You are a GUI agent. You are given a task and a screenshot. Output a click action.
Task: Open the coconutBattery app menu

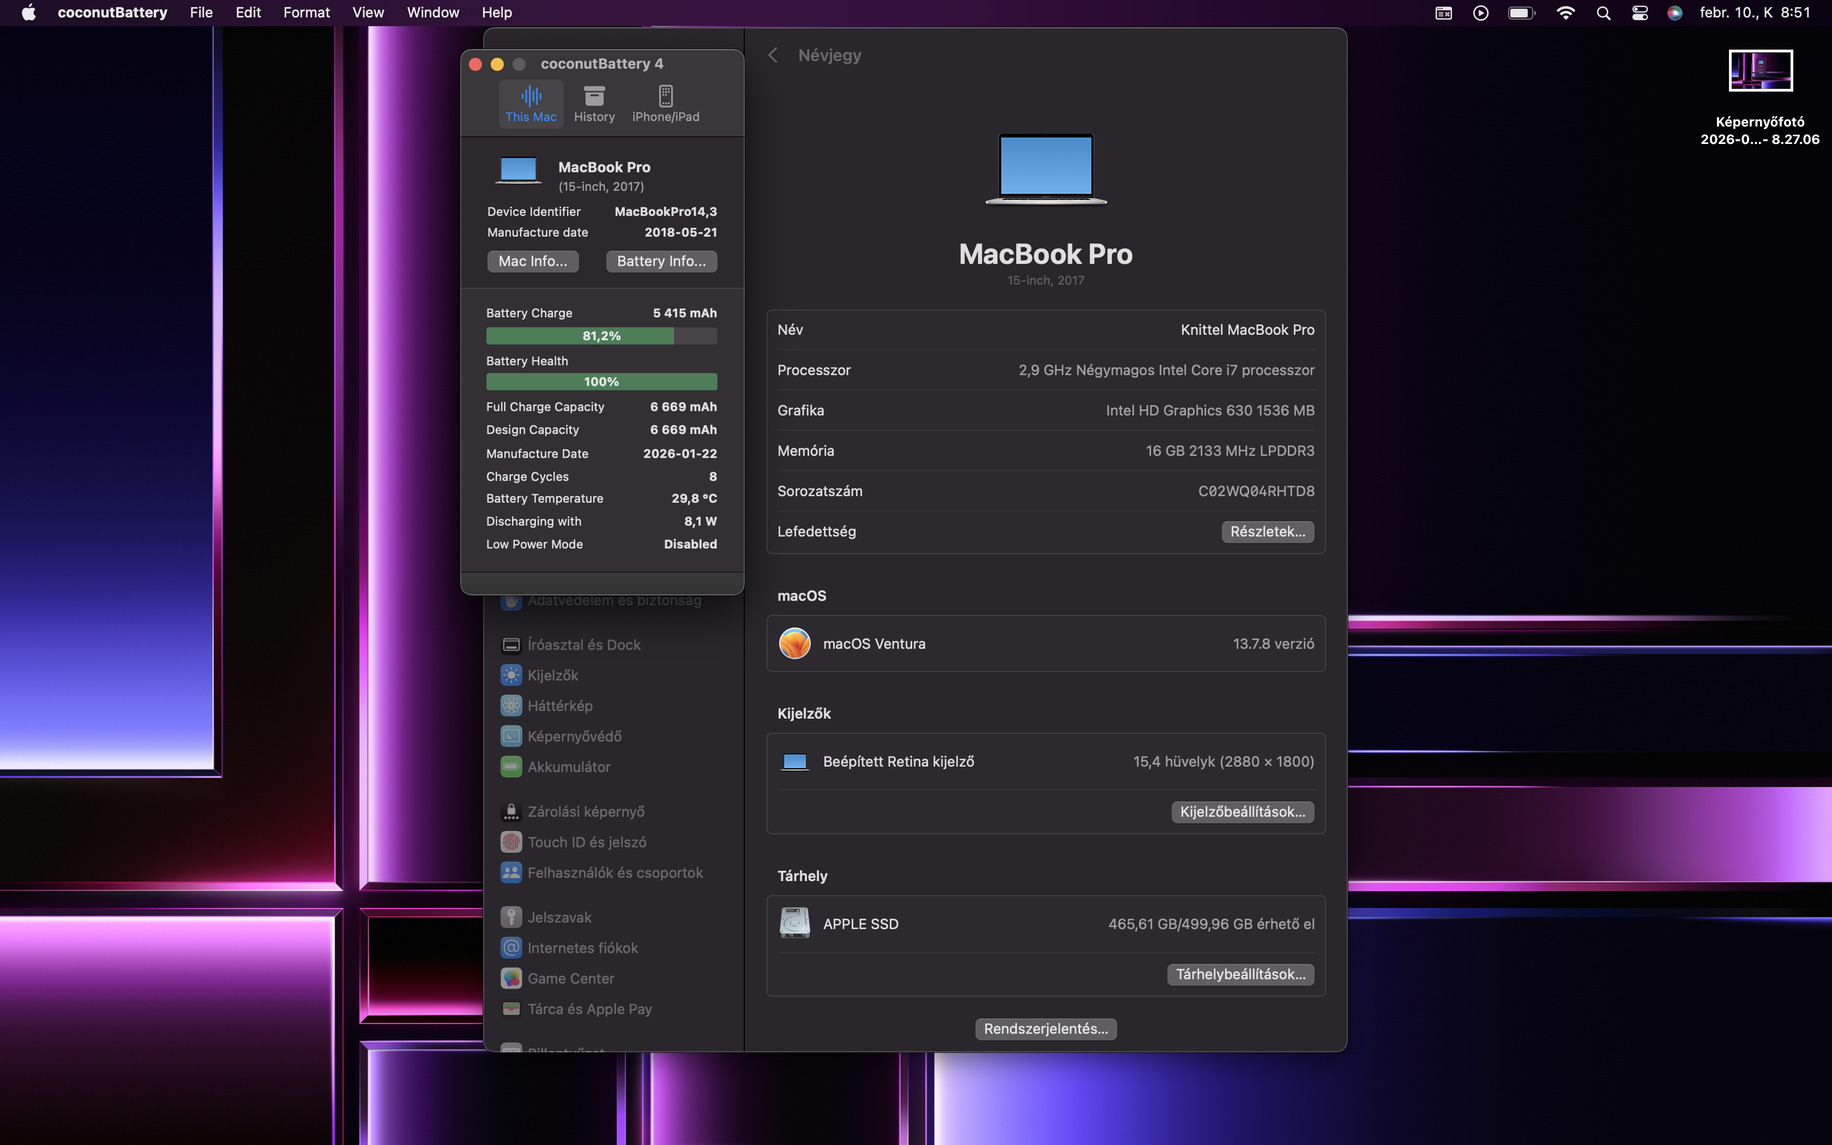click(112, 13)
